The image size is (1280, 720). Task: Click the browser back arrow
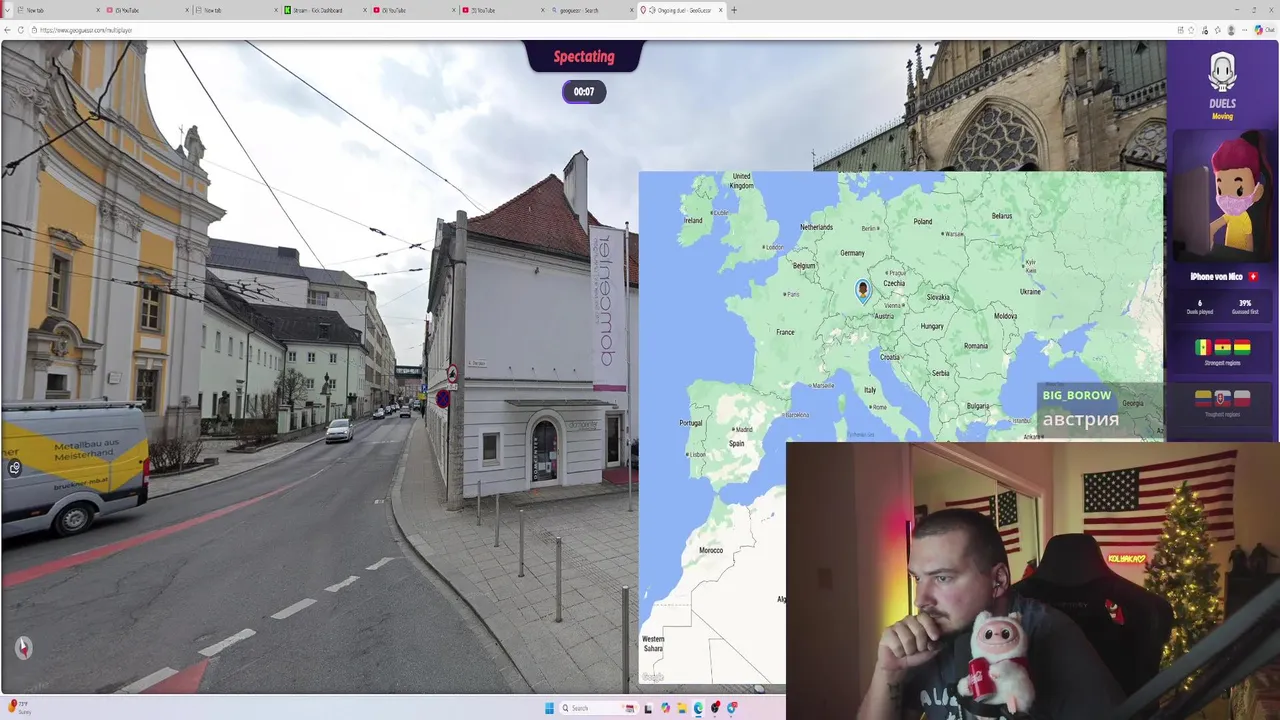tap(8, 30)
